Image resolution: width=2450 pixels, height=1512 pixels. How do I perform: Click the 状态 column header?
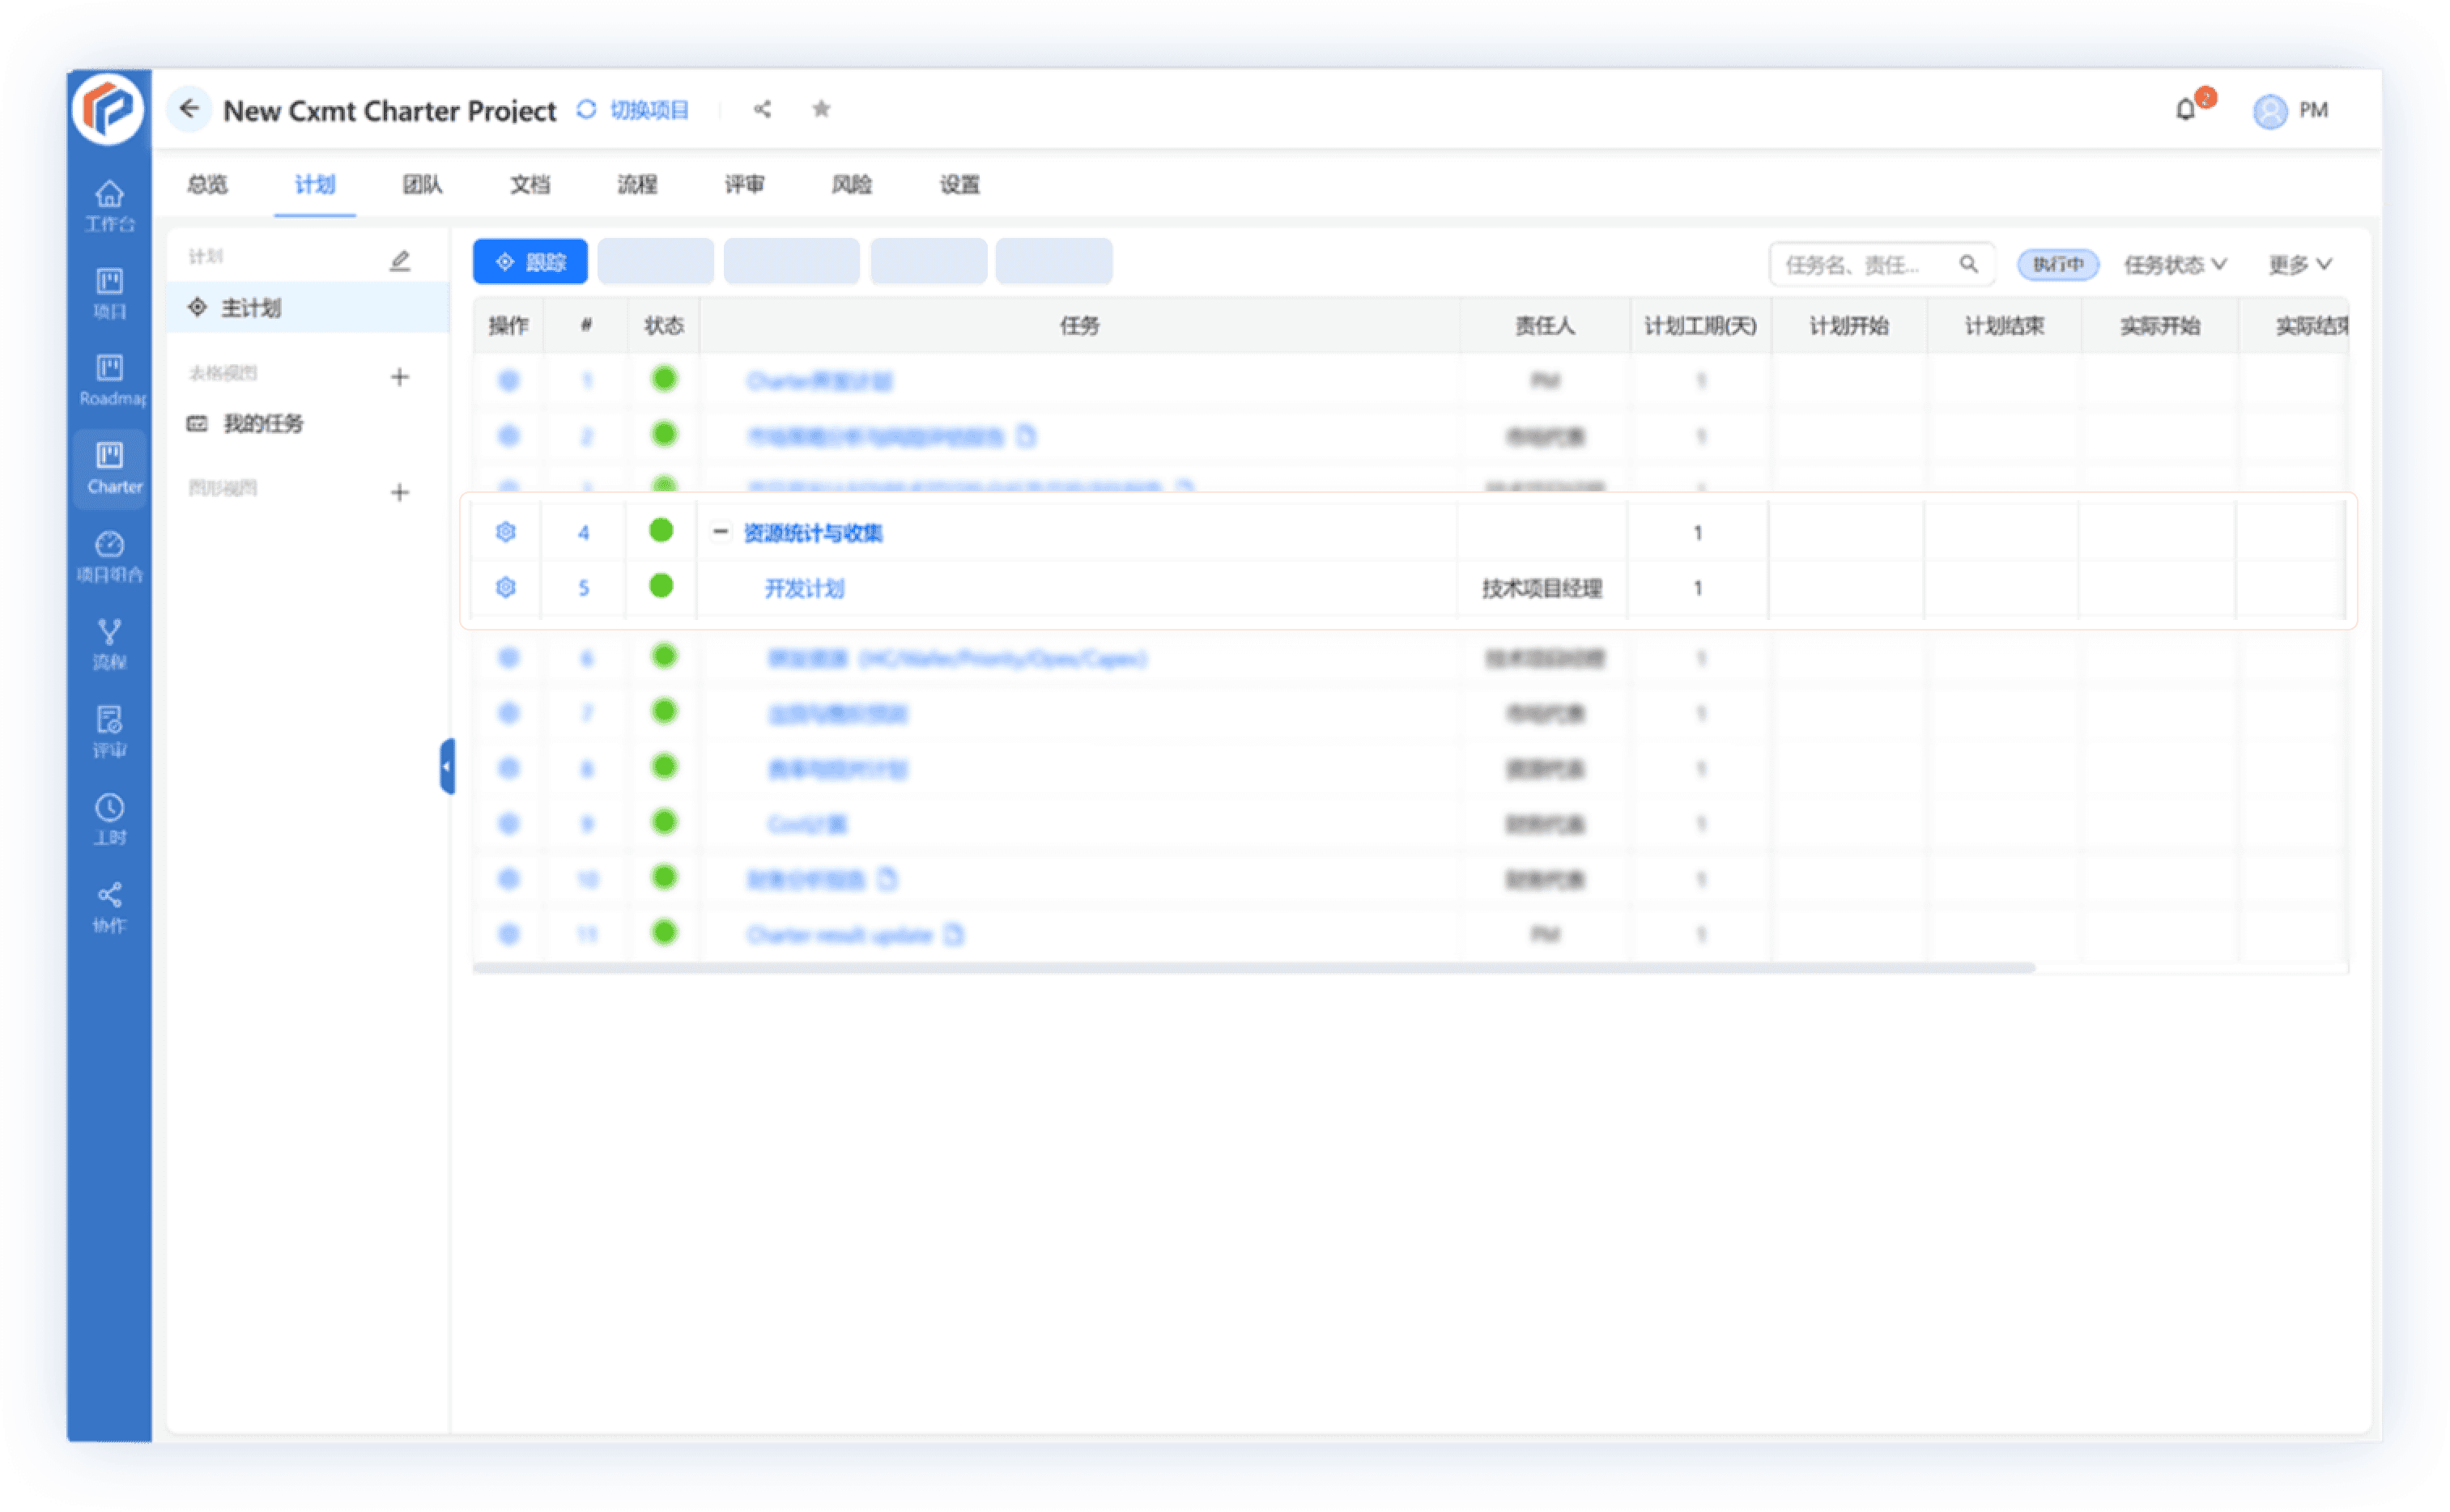point(663,325)
